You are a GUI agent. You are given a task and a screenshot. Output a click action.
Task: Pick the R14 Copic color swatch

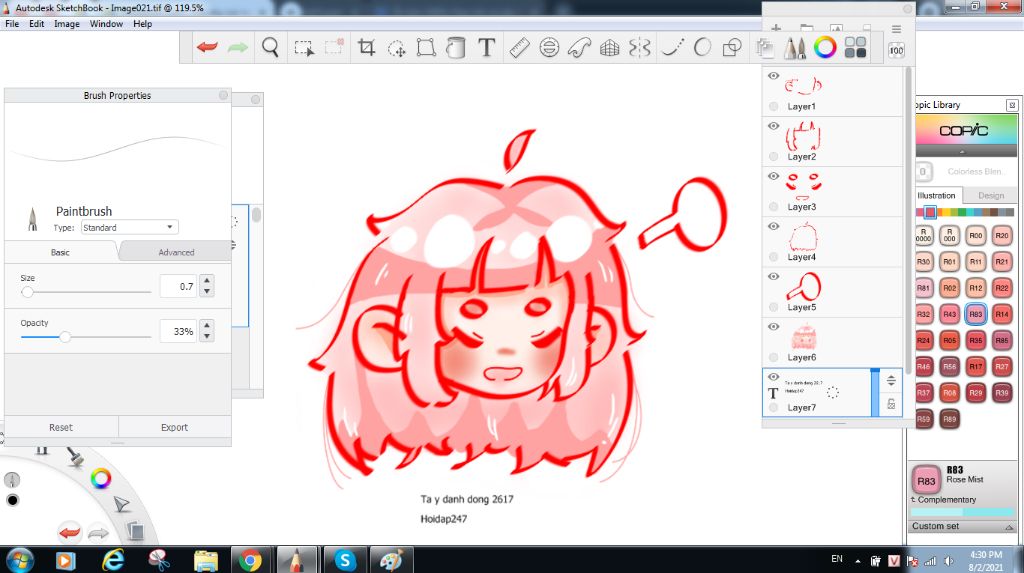tap(1002, 314)
